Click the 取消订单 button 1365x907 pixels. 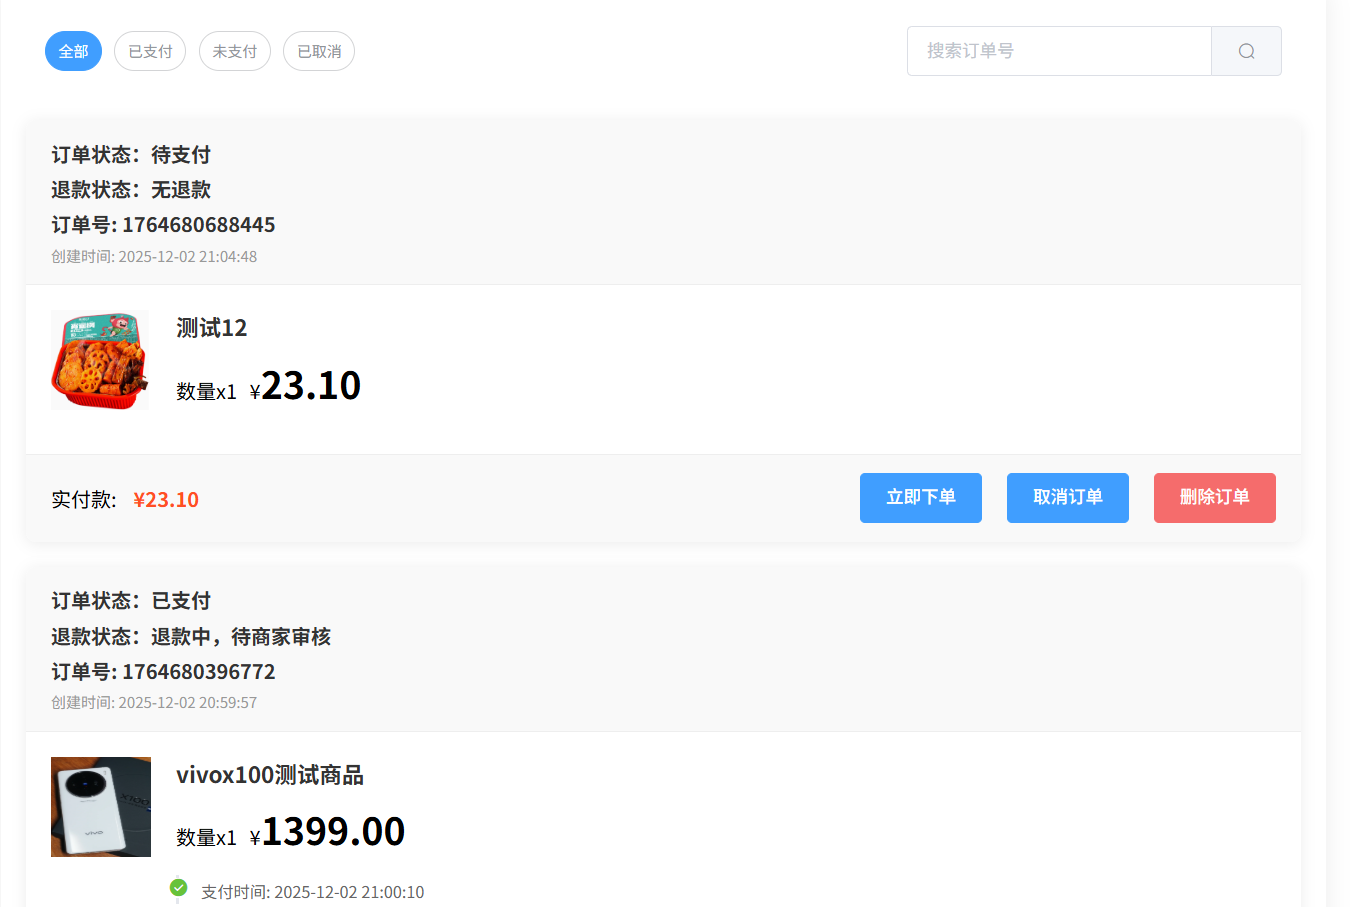(x=1068, y=498)
